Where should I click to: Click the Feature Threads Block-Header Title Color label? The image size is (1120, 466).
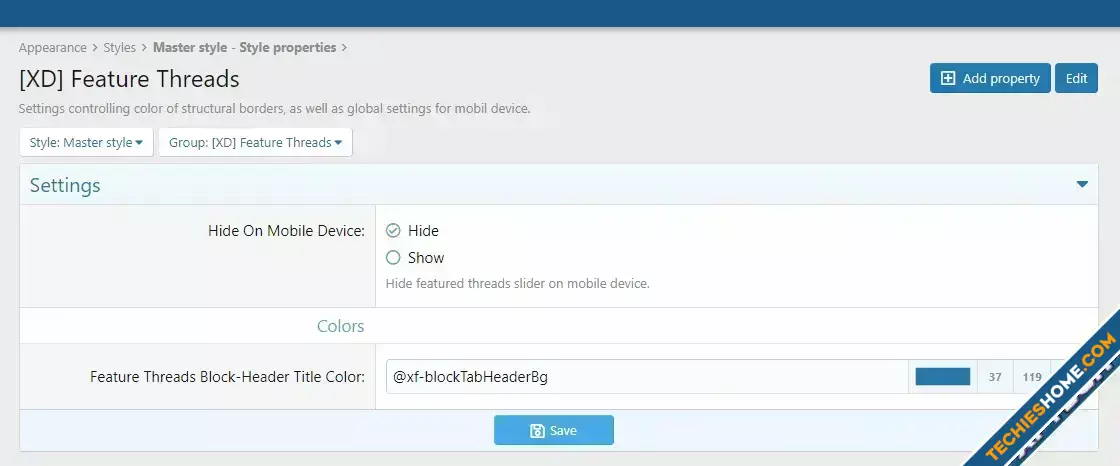[x=227, y=377]
